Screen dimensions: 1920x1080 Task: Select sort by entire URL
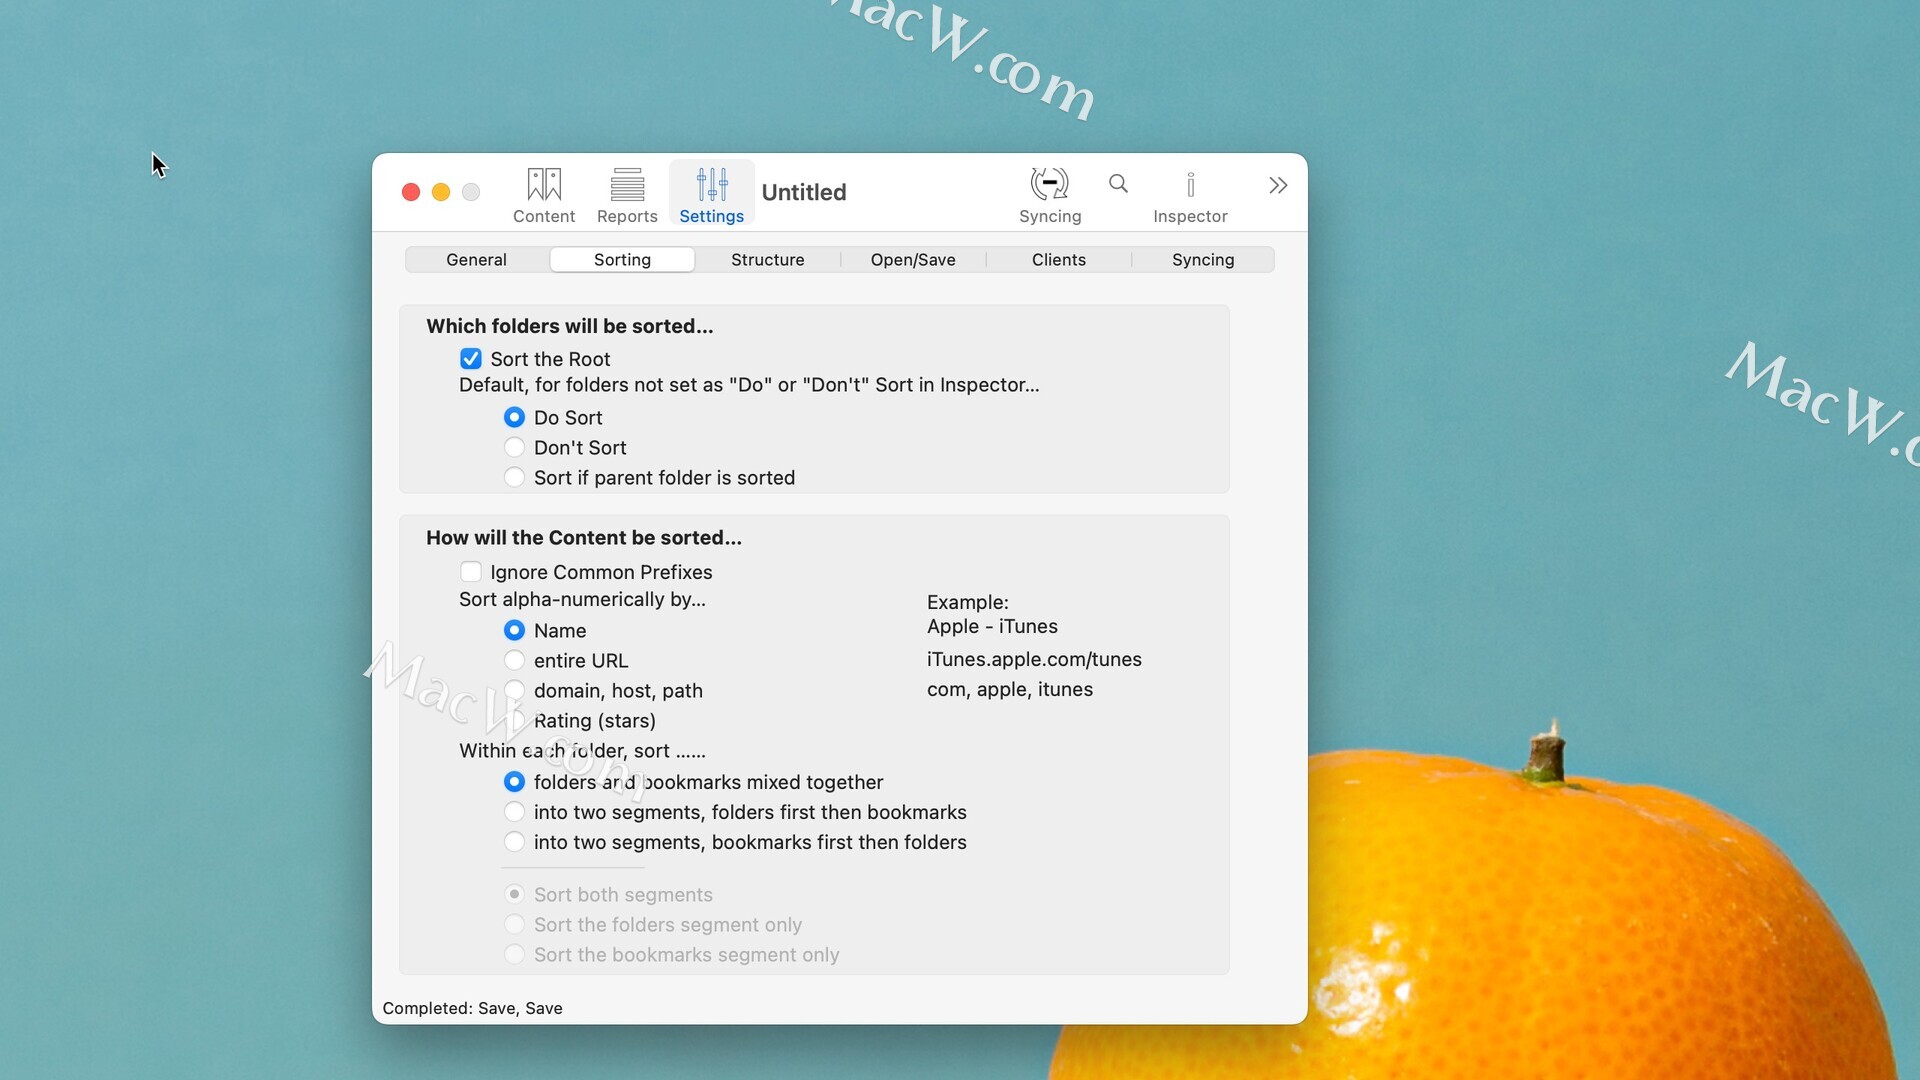coord(514,660)
